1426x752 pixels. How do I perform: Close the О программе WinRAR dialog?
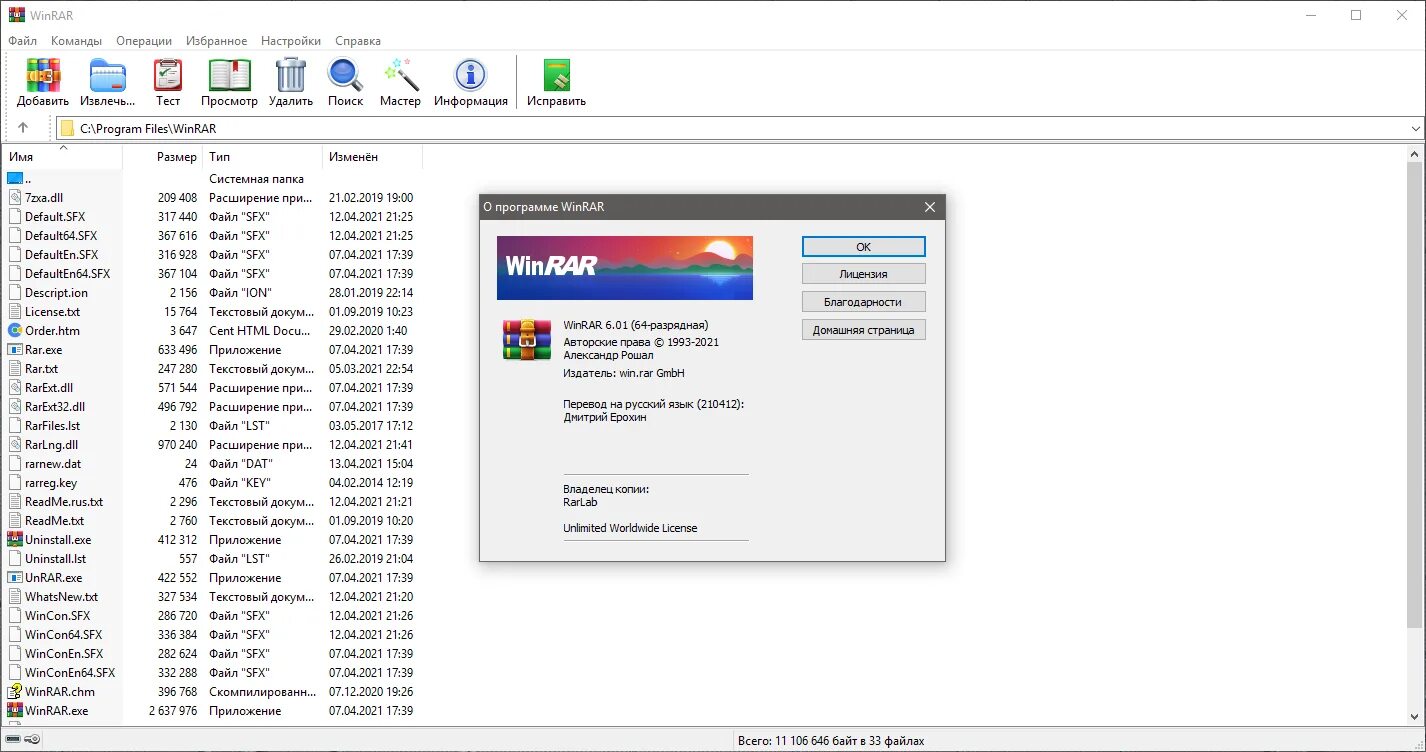click(x=930, y=207)
